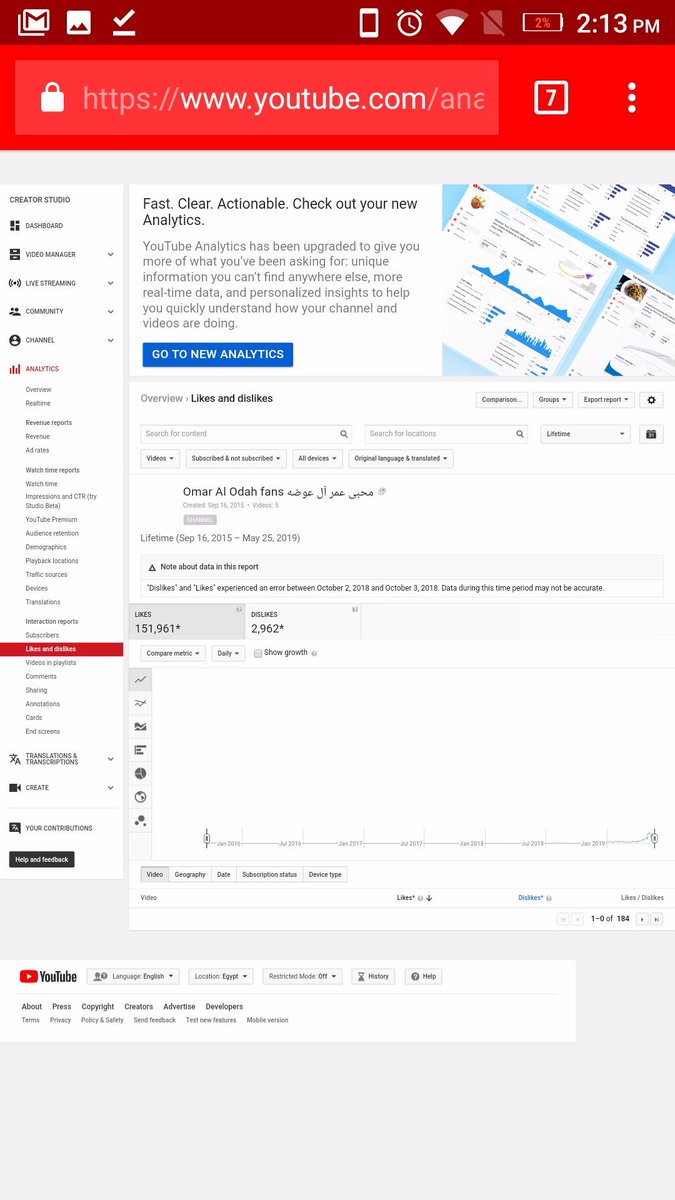Select the Video tab below chart
Viewport: 675px width, 1200px height.
tap(154, 874)
